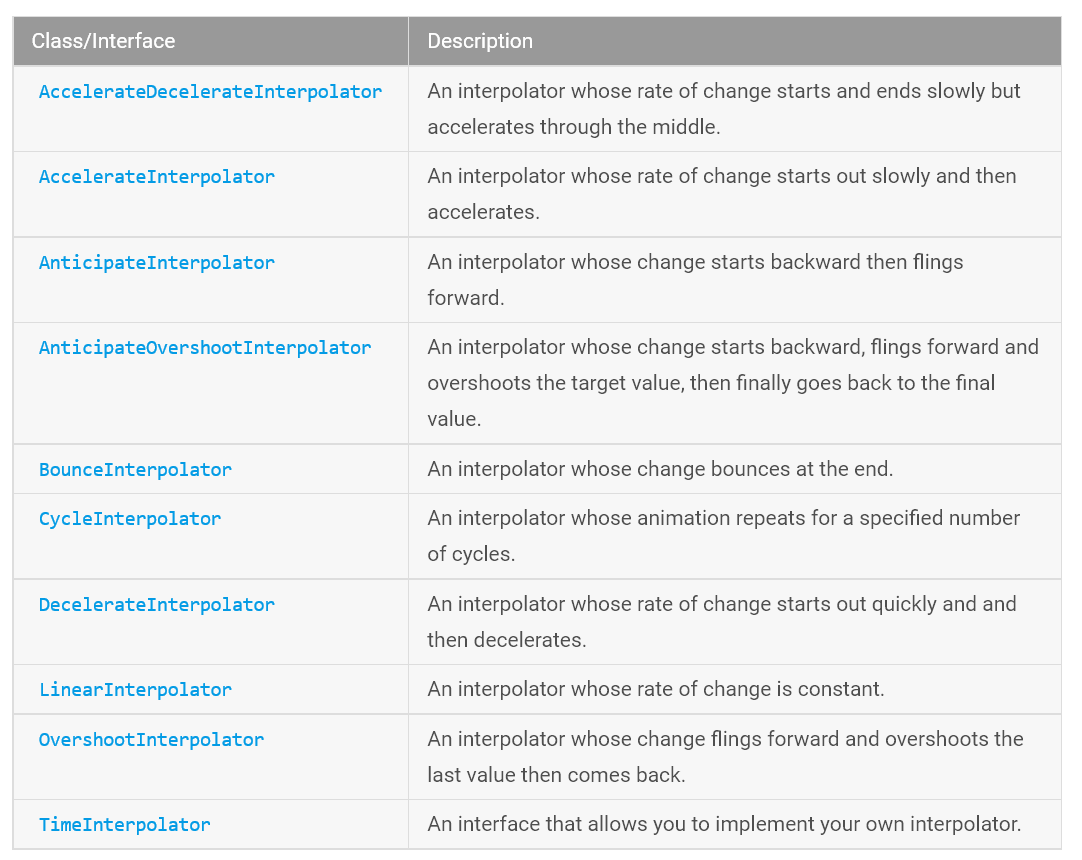Click the TimeInterpolator description text

coord(724,824)
